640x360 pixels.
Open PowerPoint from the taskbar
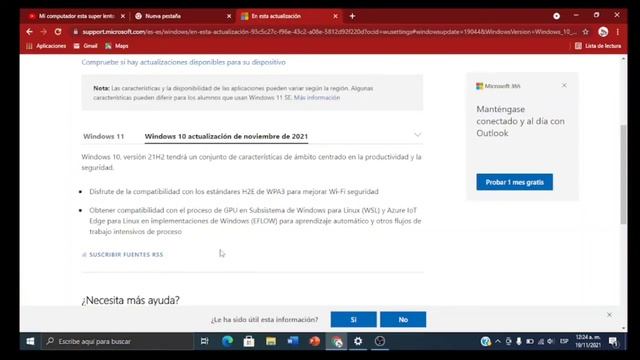coord(314,341)
